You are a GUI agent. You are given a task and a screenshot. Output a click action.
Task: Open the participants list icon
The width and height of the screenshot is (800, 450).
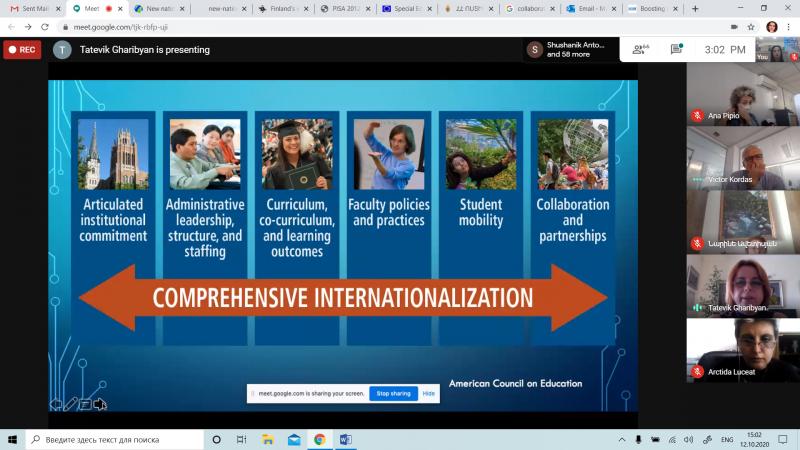tap(638, 49)
